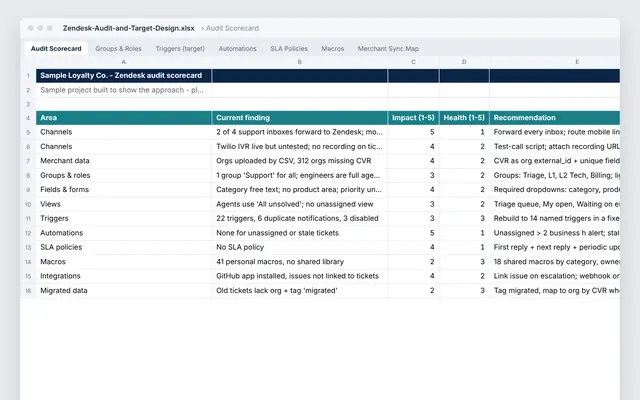Screen dimensions: 640x400
Task: Click 'Groups: Triage, L1, L2 Tech, Billing' cell
Action: pos(555,176)
